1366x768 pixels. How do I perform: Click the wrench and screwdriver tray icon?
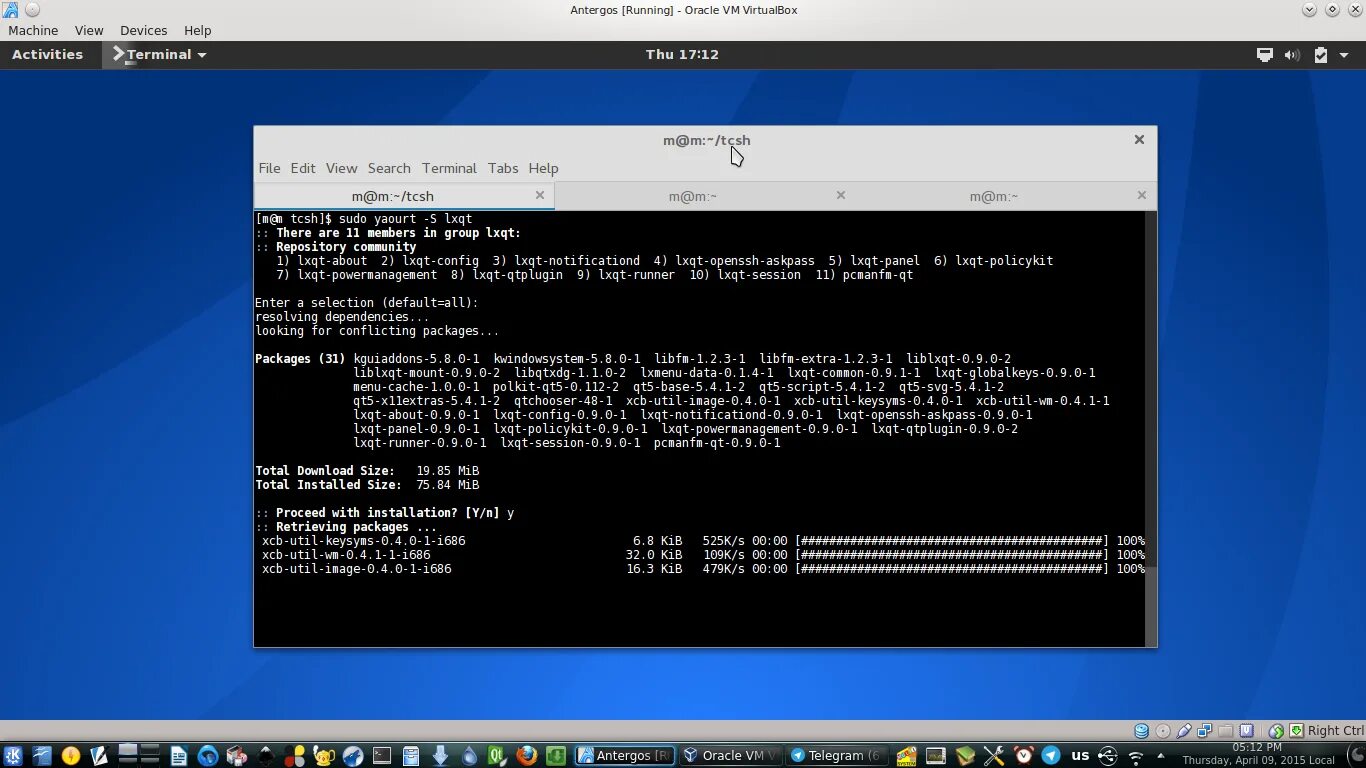tap(993, 756)
